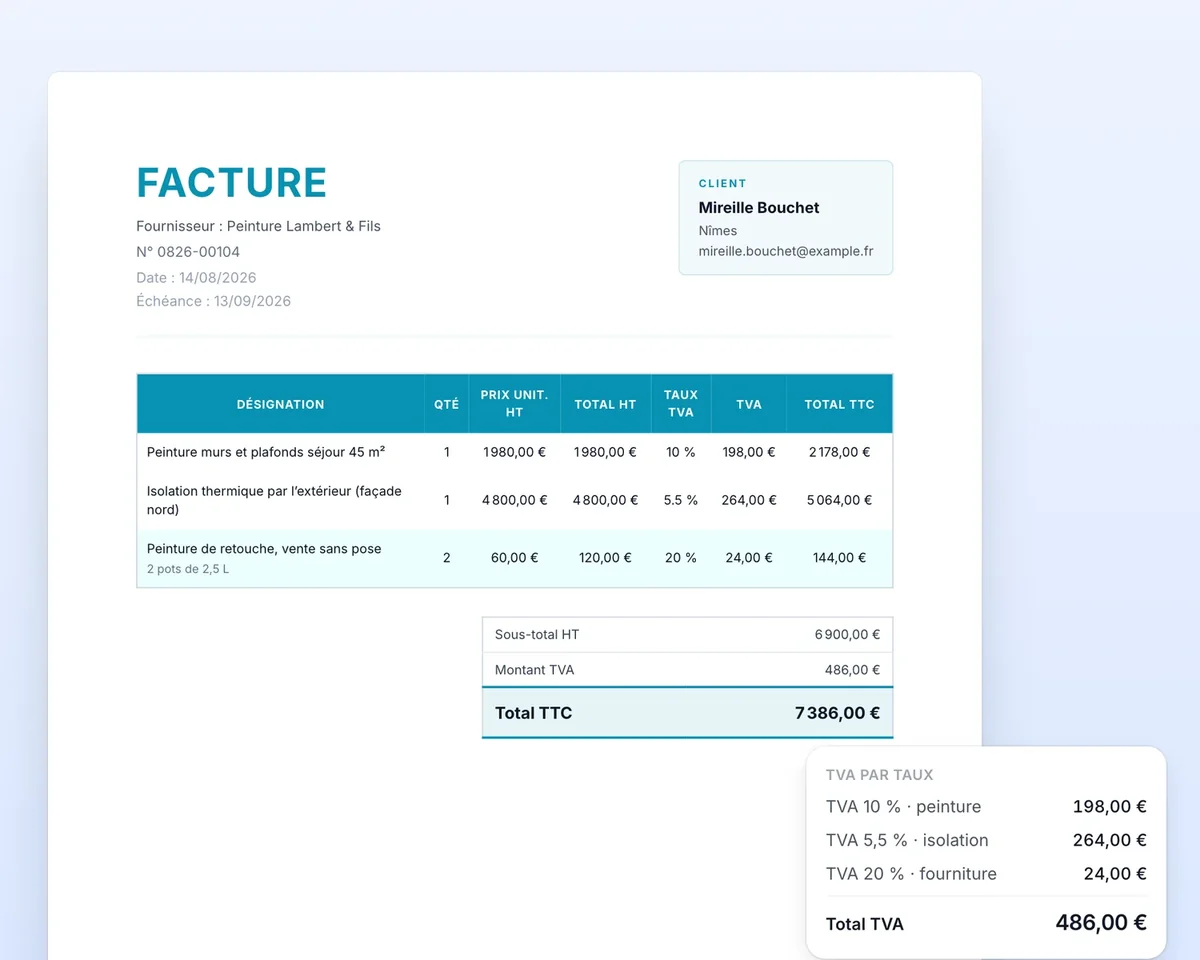1200x960 pixels.
Task: Select the PRIX UNIT. HT column header
Action: pos(514,404)
